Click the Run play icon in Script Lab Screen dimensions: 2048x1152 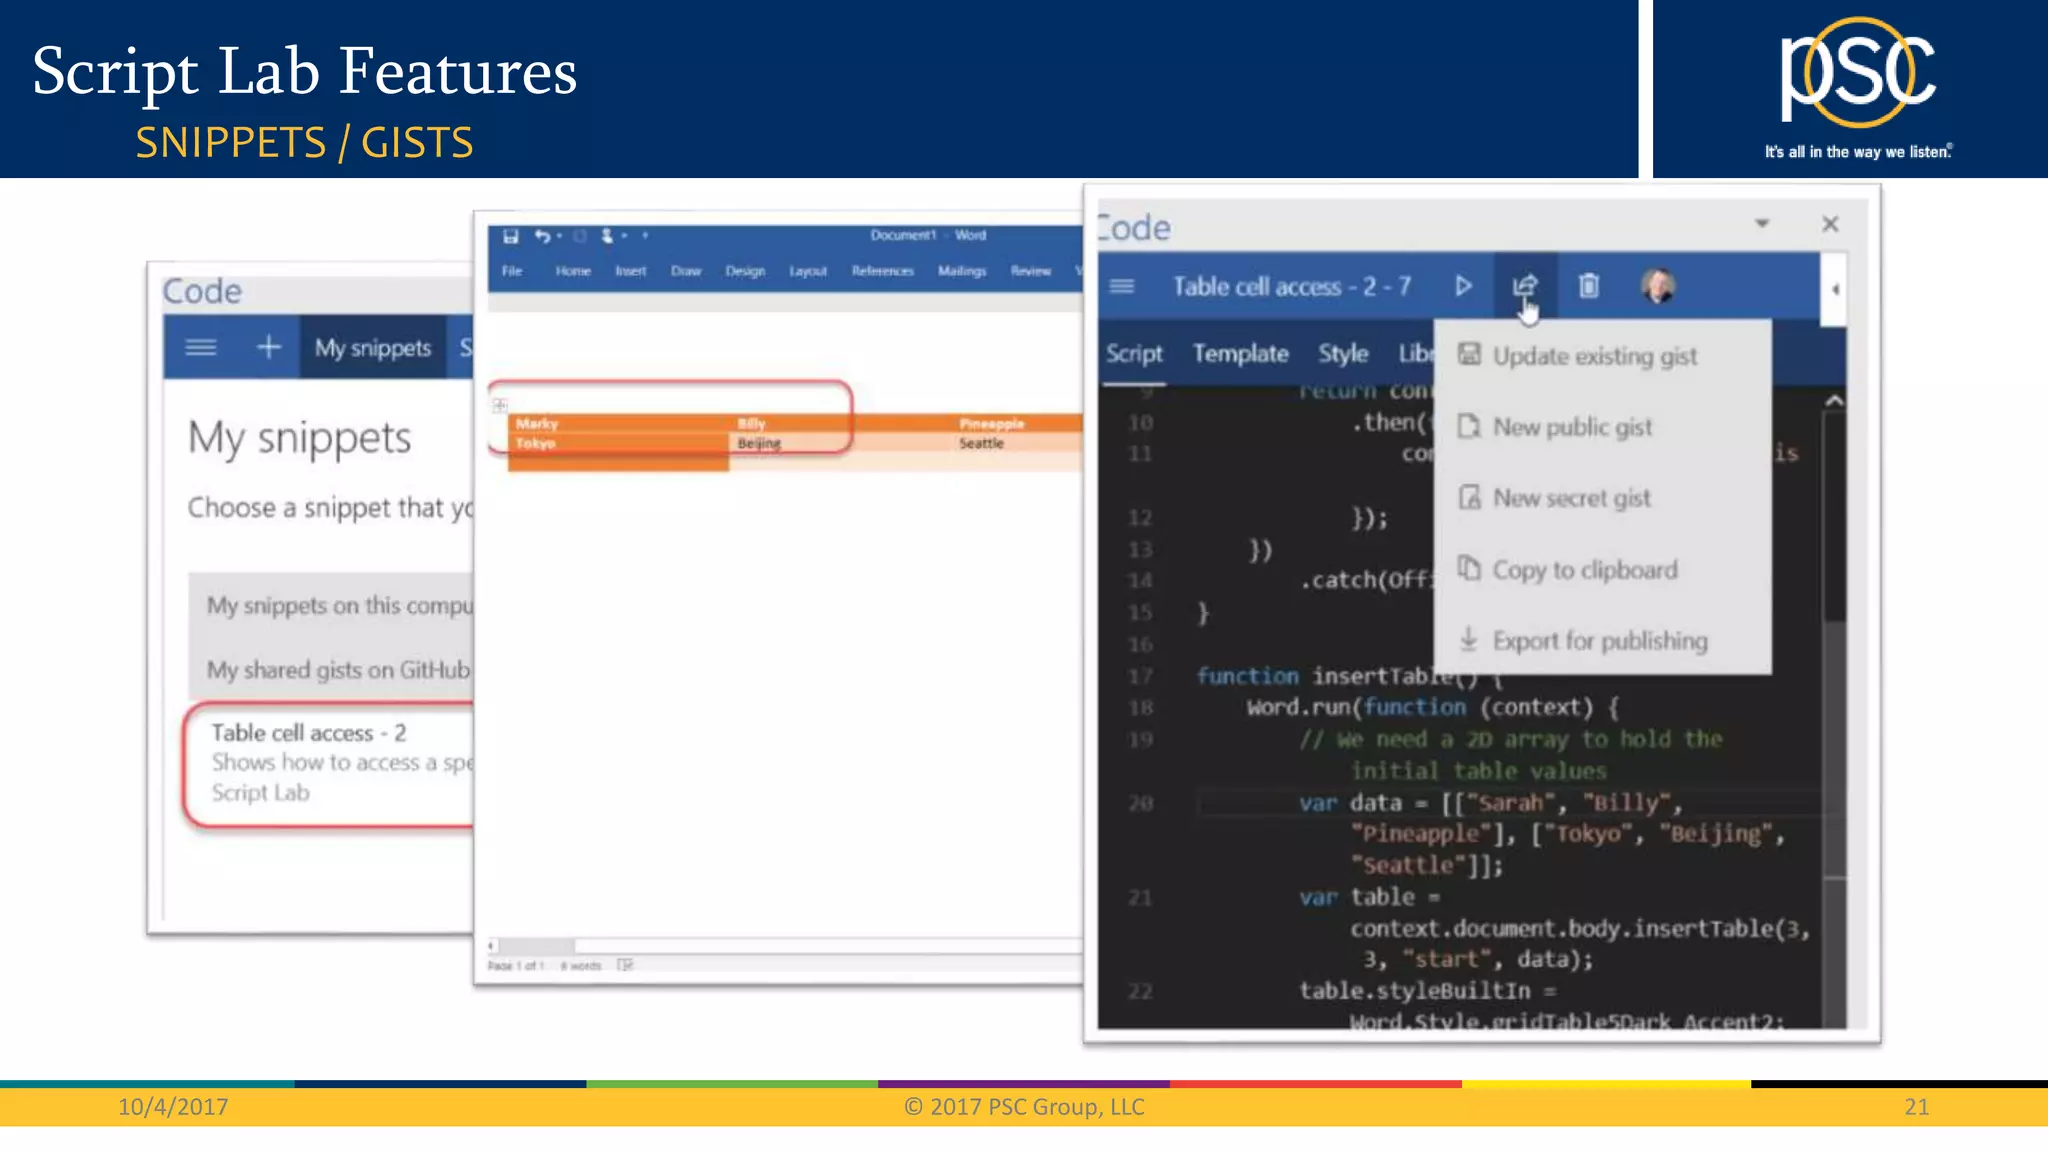tap(1463, 287)
